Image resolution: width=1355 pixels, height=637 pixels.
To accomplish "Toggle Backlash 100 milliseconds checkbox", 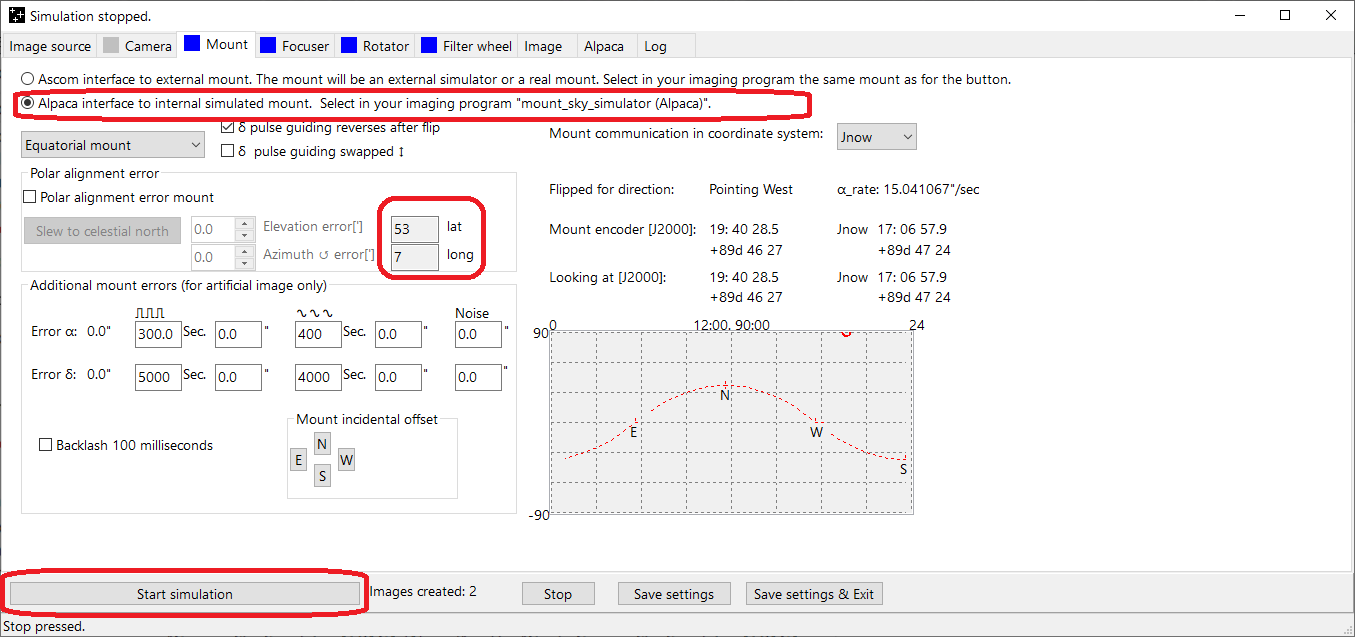I will click(46, 445).
